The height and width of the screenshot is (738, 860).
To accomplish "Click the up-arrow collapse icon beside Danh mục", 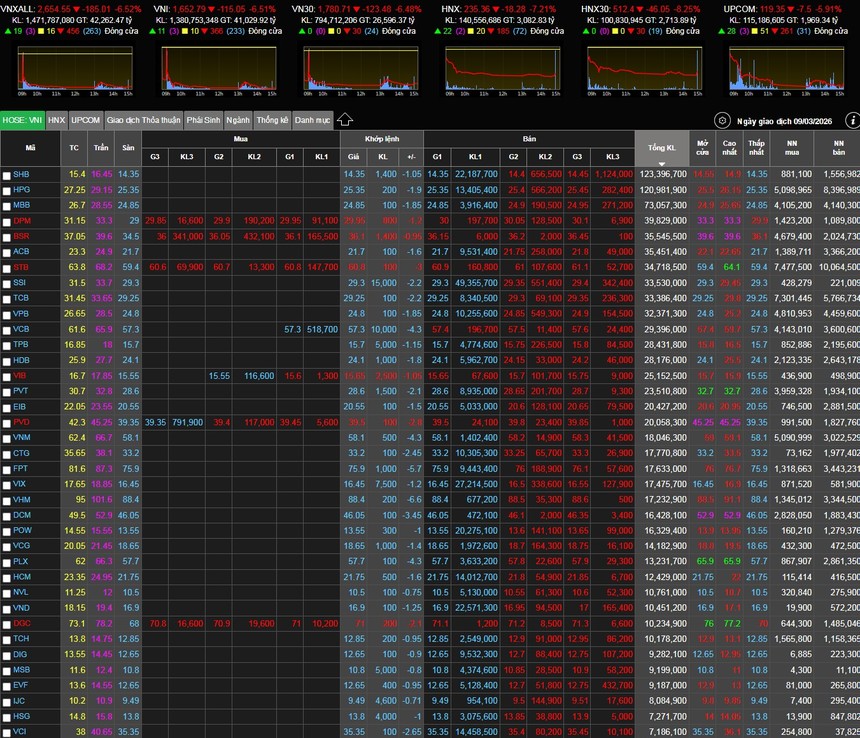I will [345, 120].
